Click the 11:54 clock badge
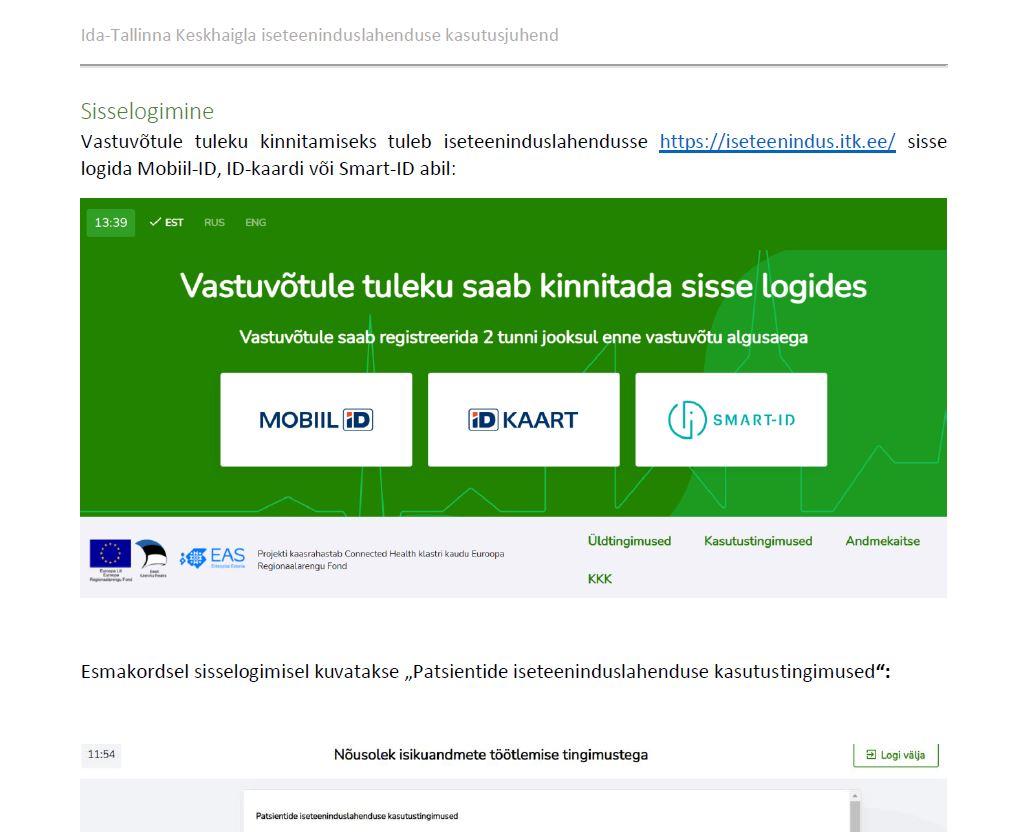 coord(101,755)
